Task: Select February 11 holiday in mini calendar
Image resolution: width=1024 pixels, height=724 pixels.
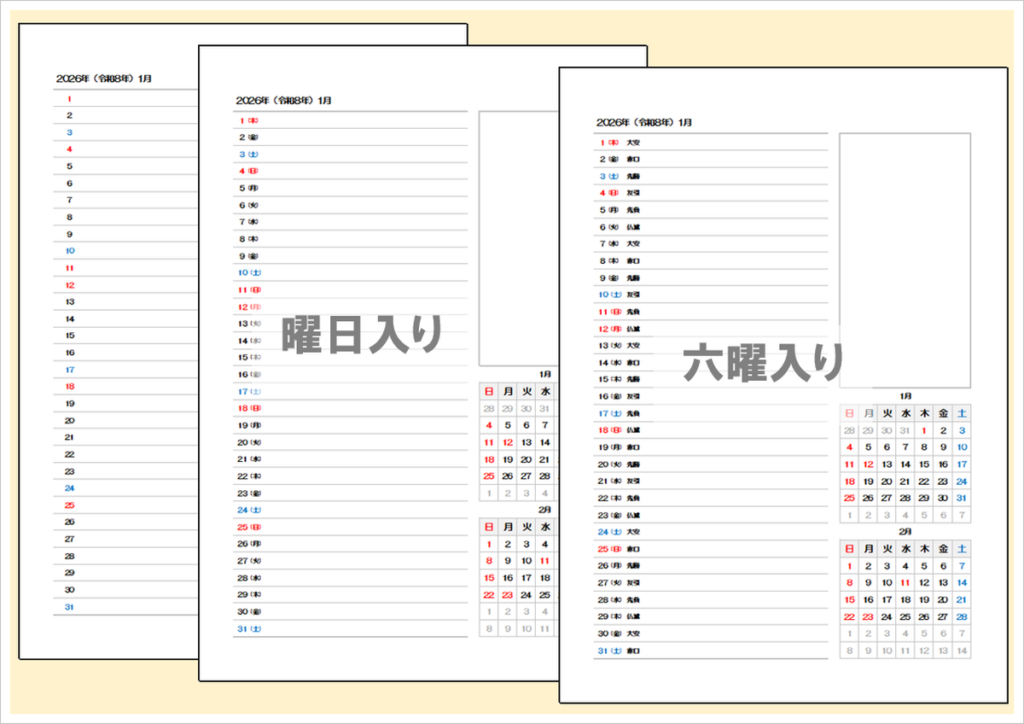Action: click(905, 581)
